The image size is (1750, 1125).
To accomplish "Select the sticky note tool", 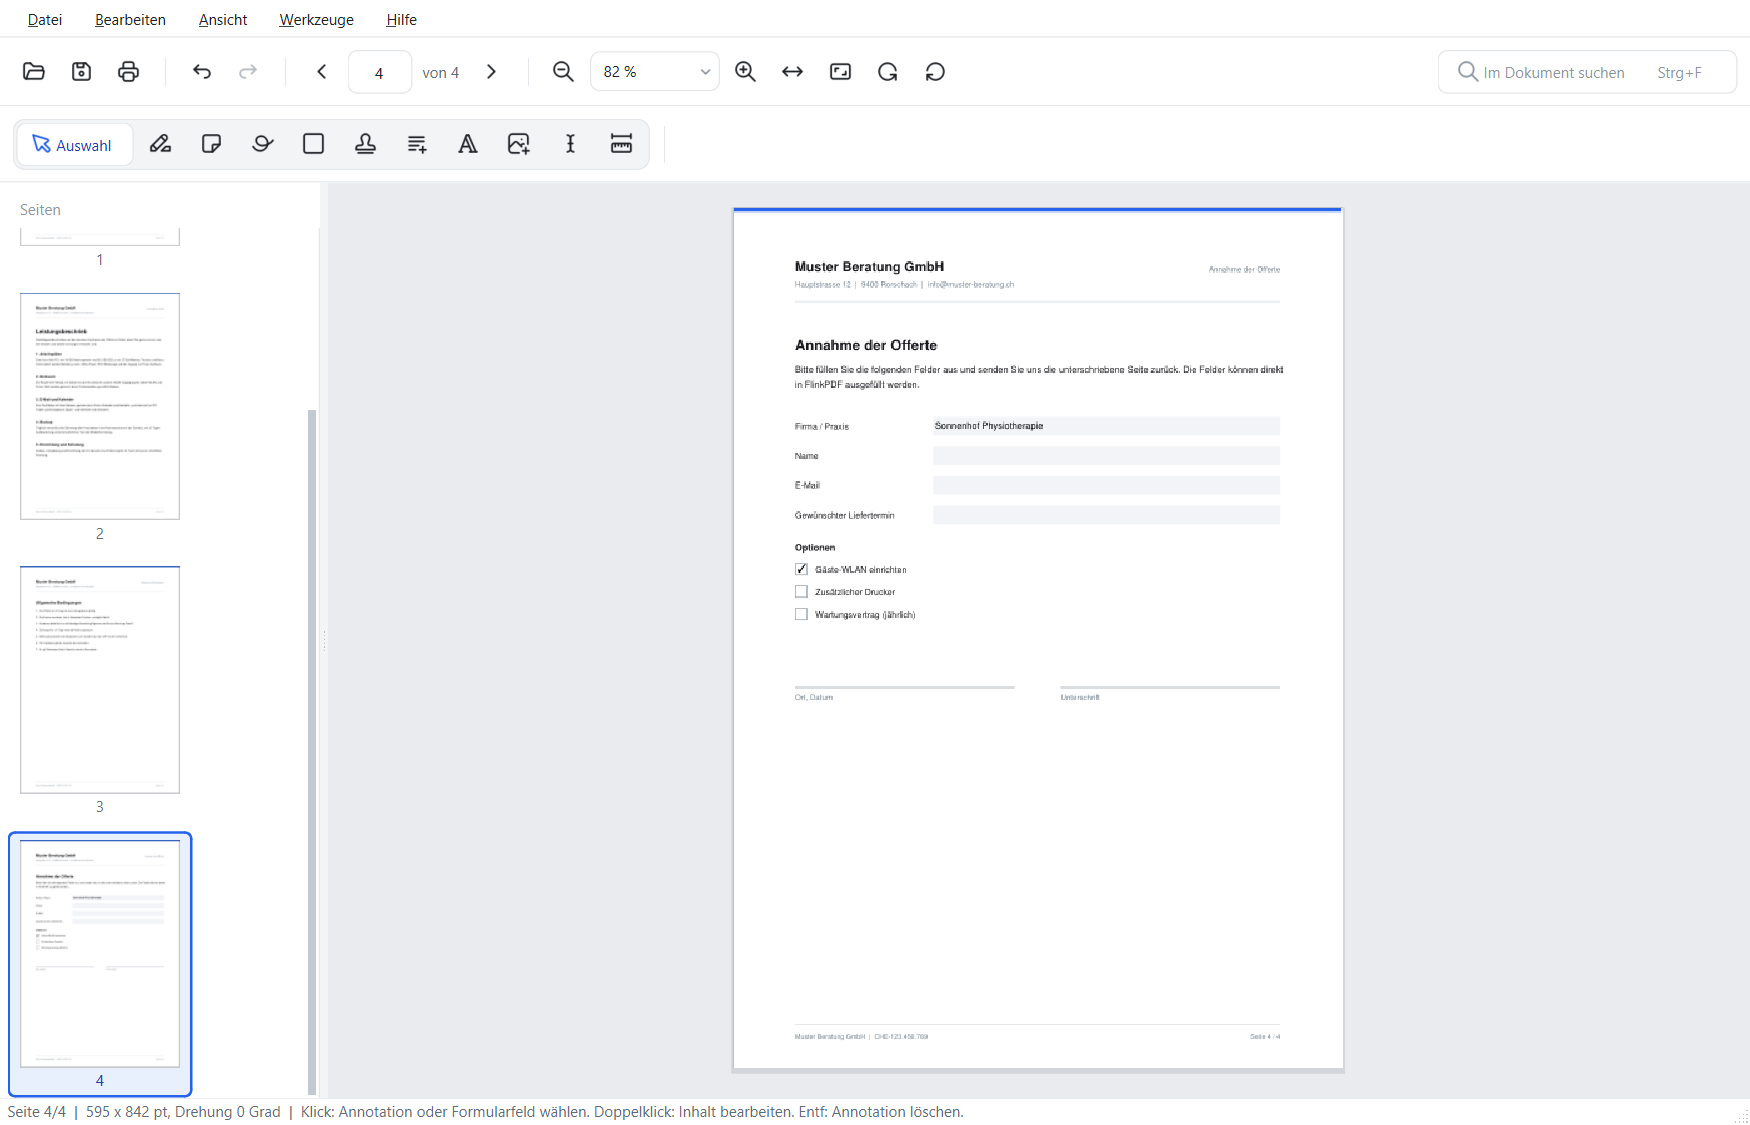I will click(211, 144).
